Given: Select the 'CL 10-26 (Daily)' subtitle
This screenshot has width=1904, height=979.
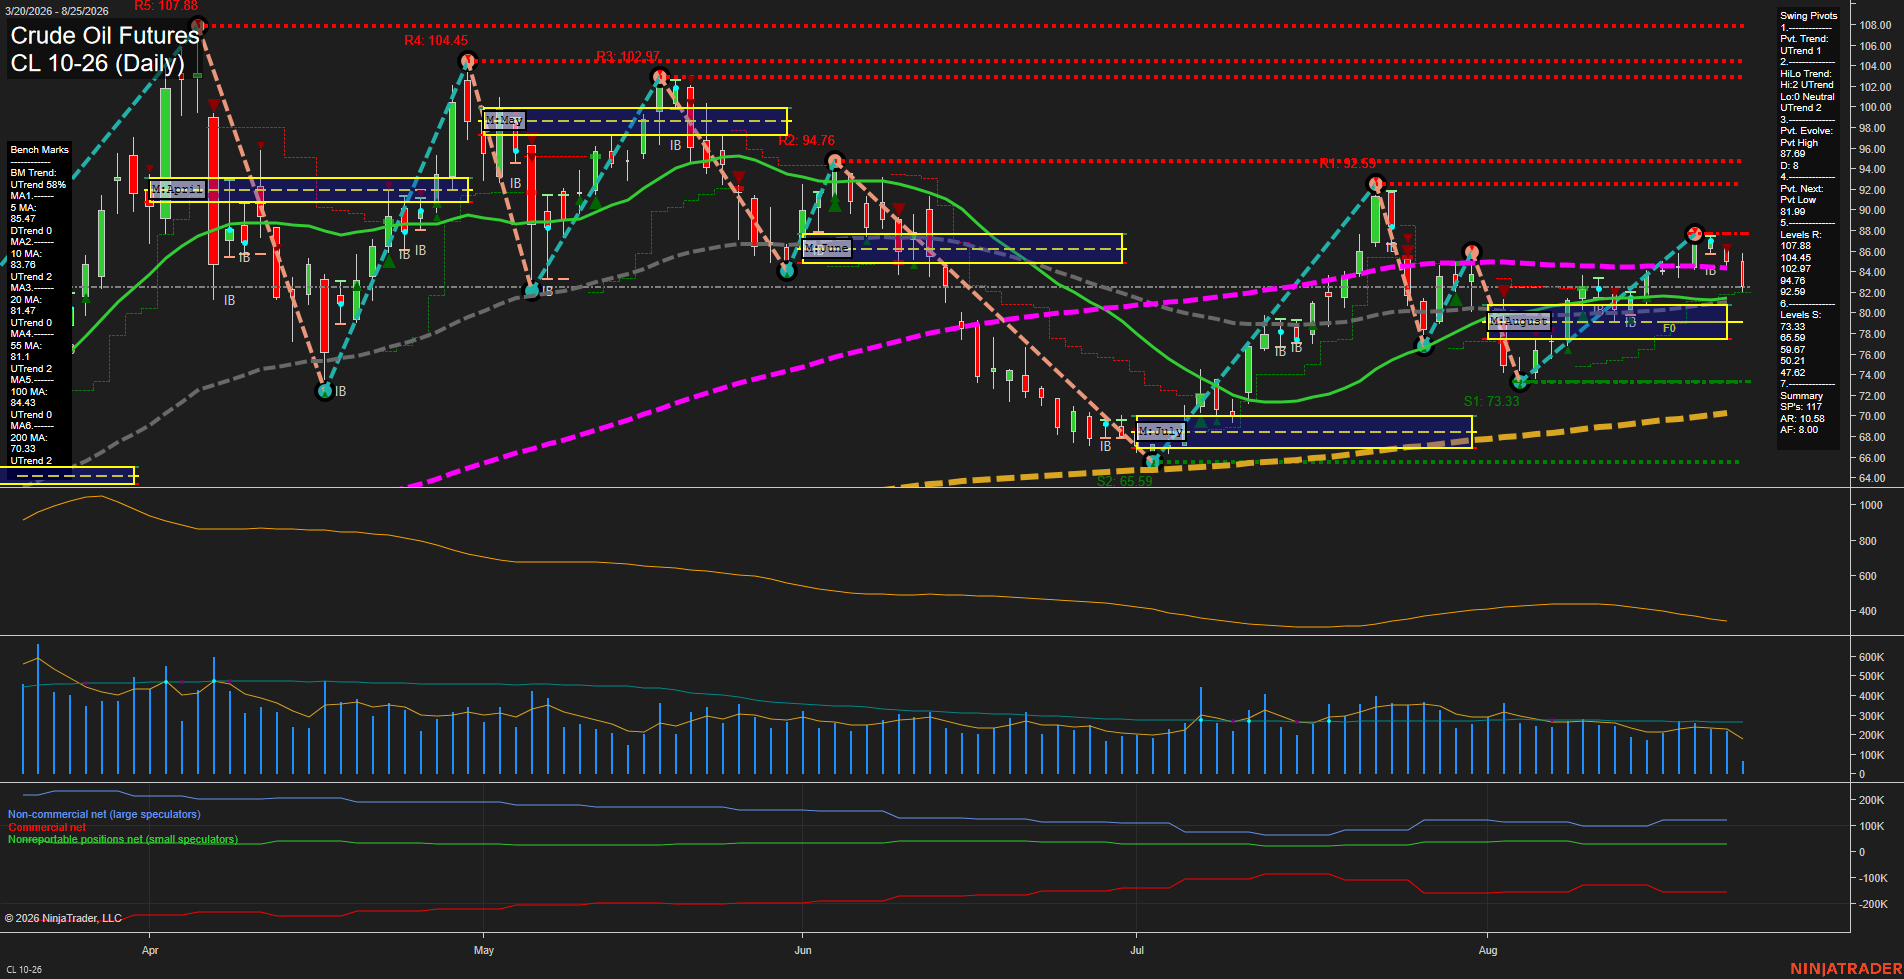Looking at the screenshot, I should pos(98,64).
